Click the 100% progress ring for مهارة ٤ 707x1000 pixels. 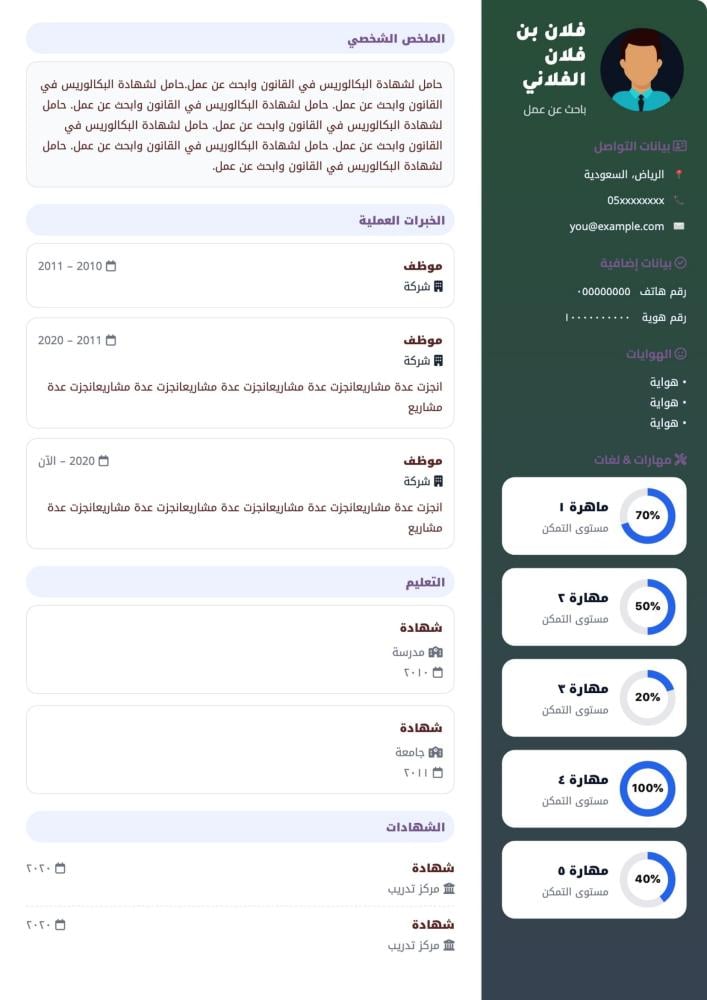point(647,788)
